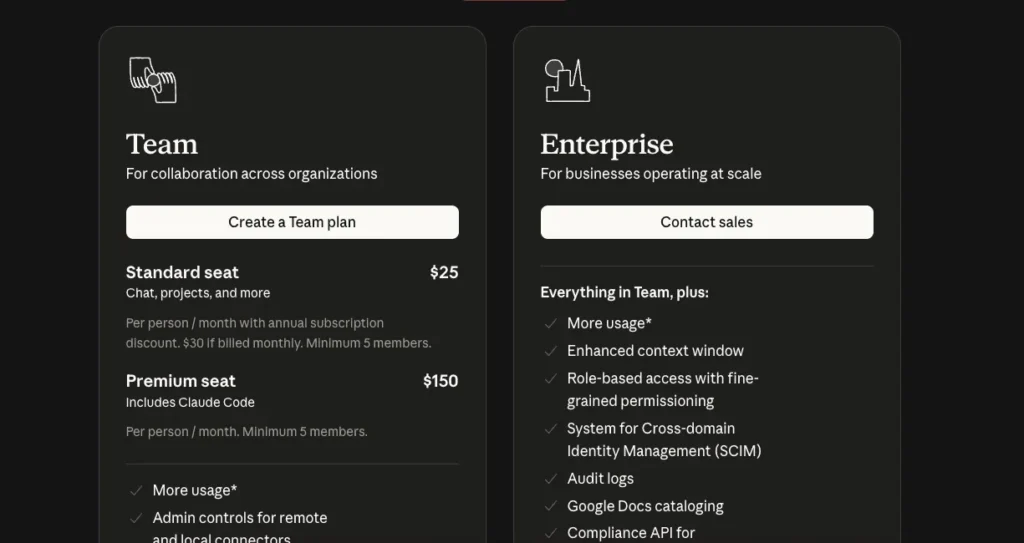Click the Enterprise plan building icon

[x=566, y=80]
